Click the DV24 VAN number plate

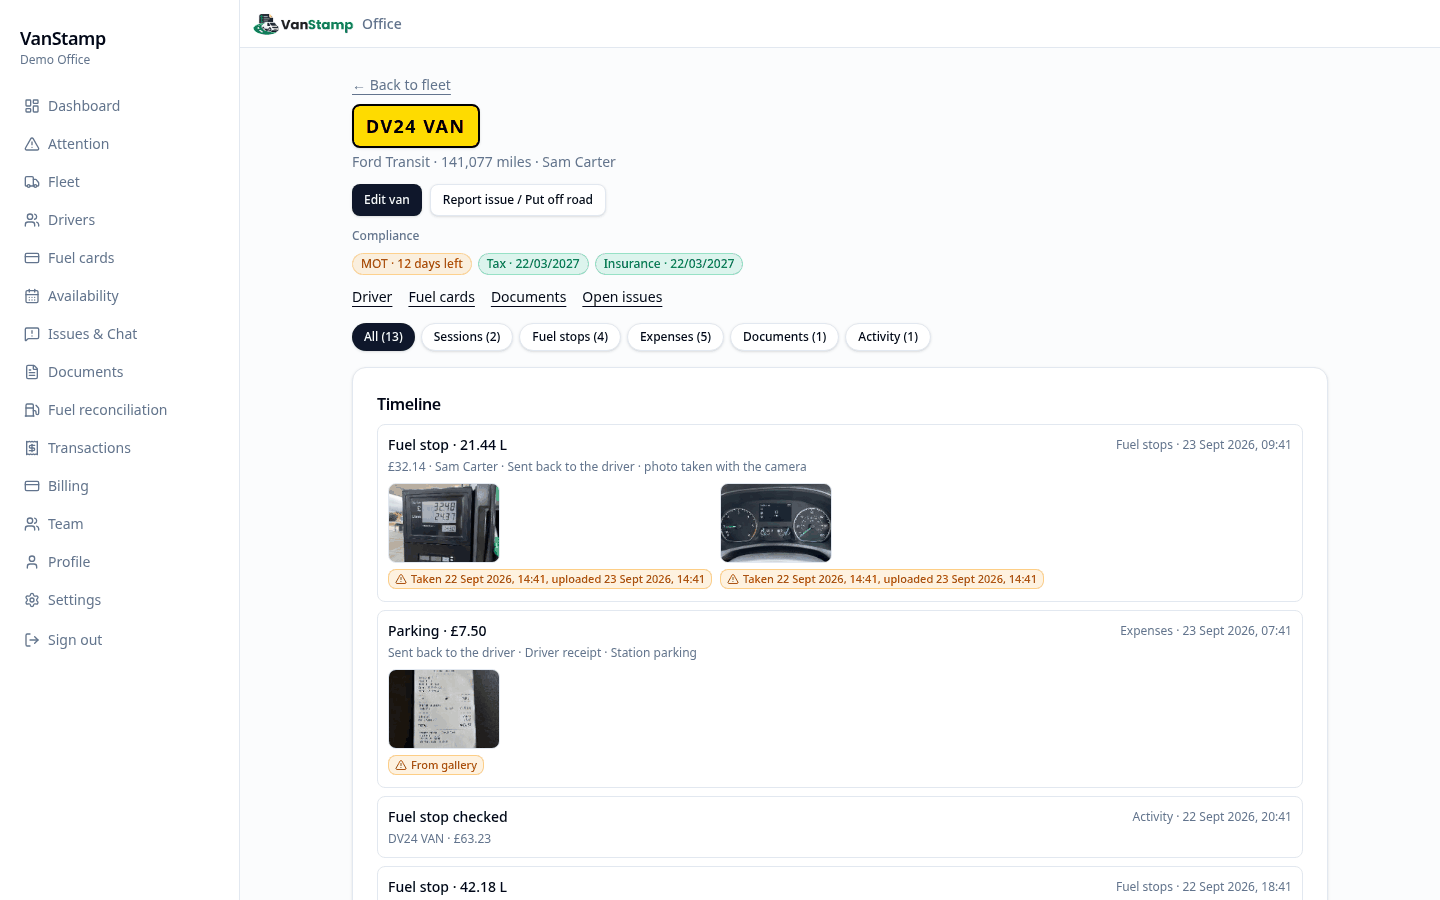(x=416, y=126)
